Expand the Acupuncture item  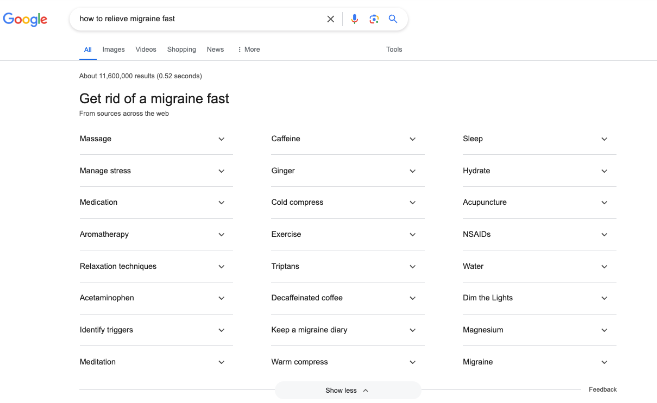pos(539,202)
